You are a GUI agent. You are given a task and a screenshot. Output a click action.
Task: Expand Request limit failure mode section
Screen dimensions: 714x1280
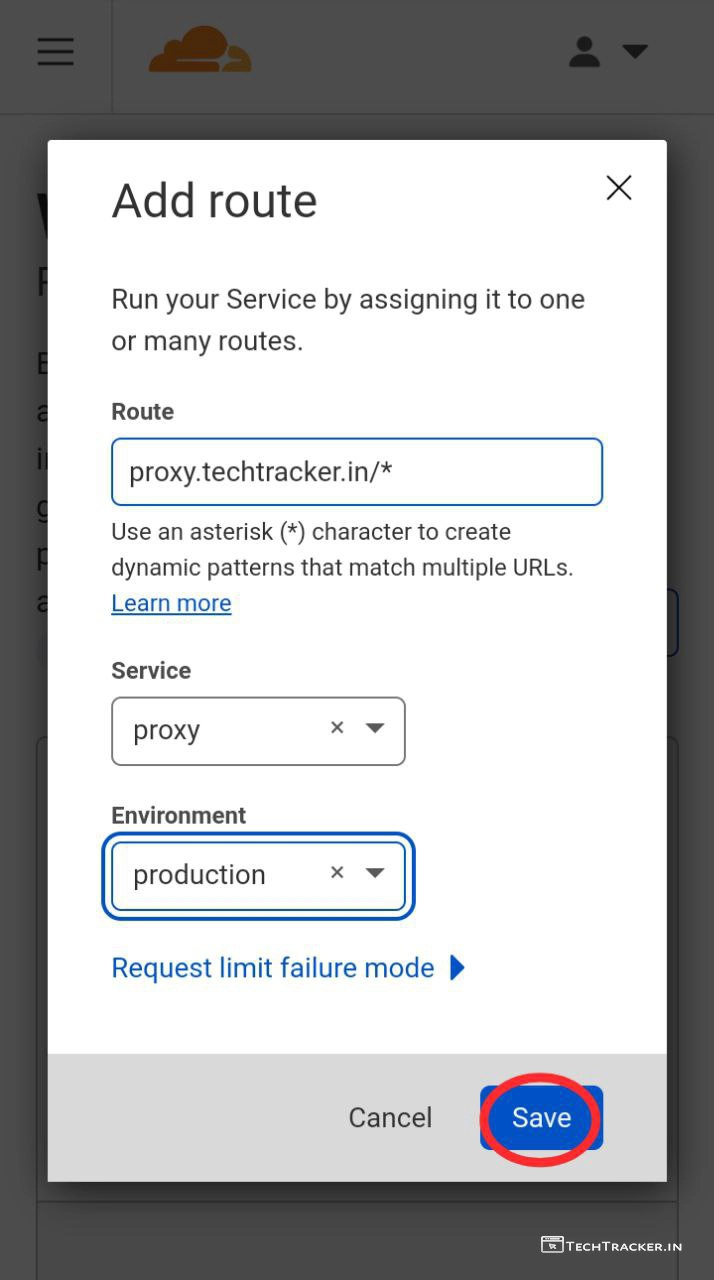click(x=272, y=968)
